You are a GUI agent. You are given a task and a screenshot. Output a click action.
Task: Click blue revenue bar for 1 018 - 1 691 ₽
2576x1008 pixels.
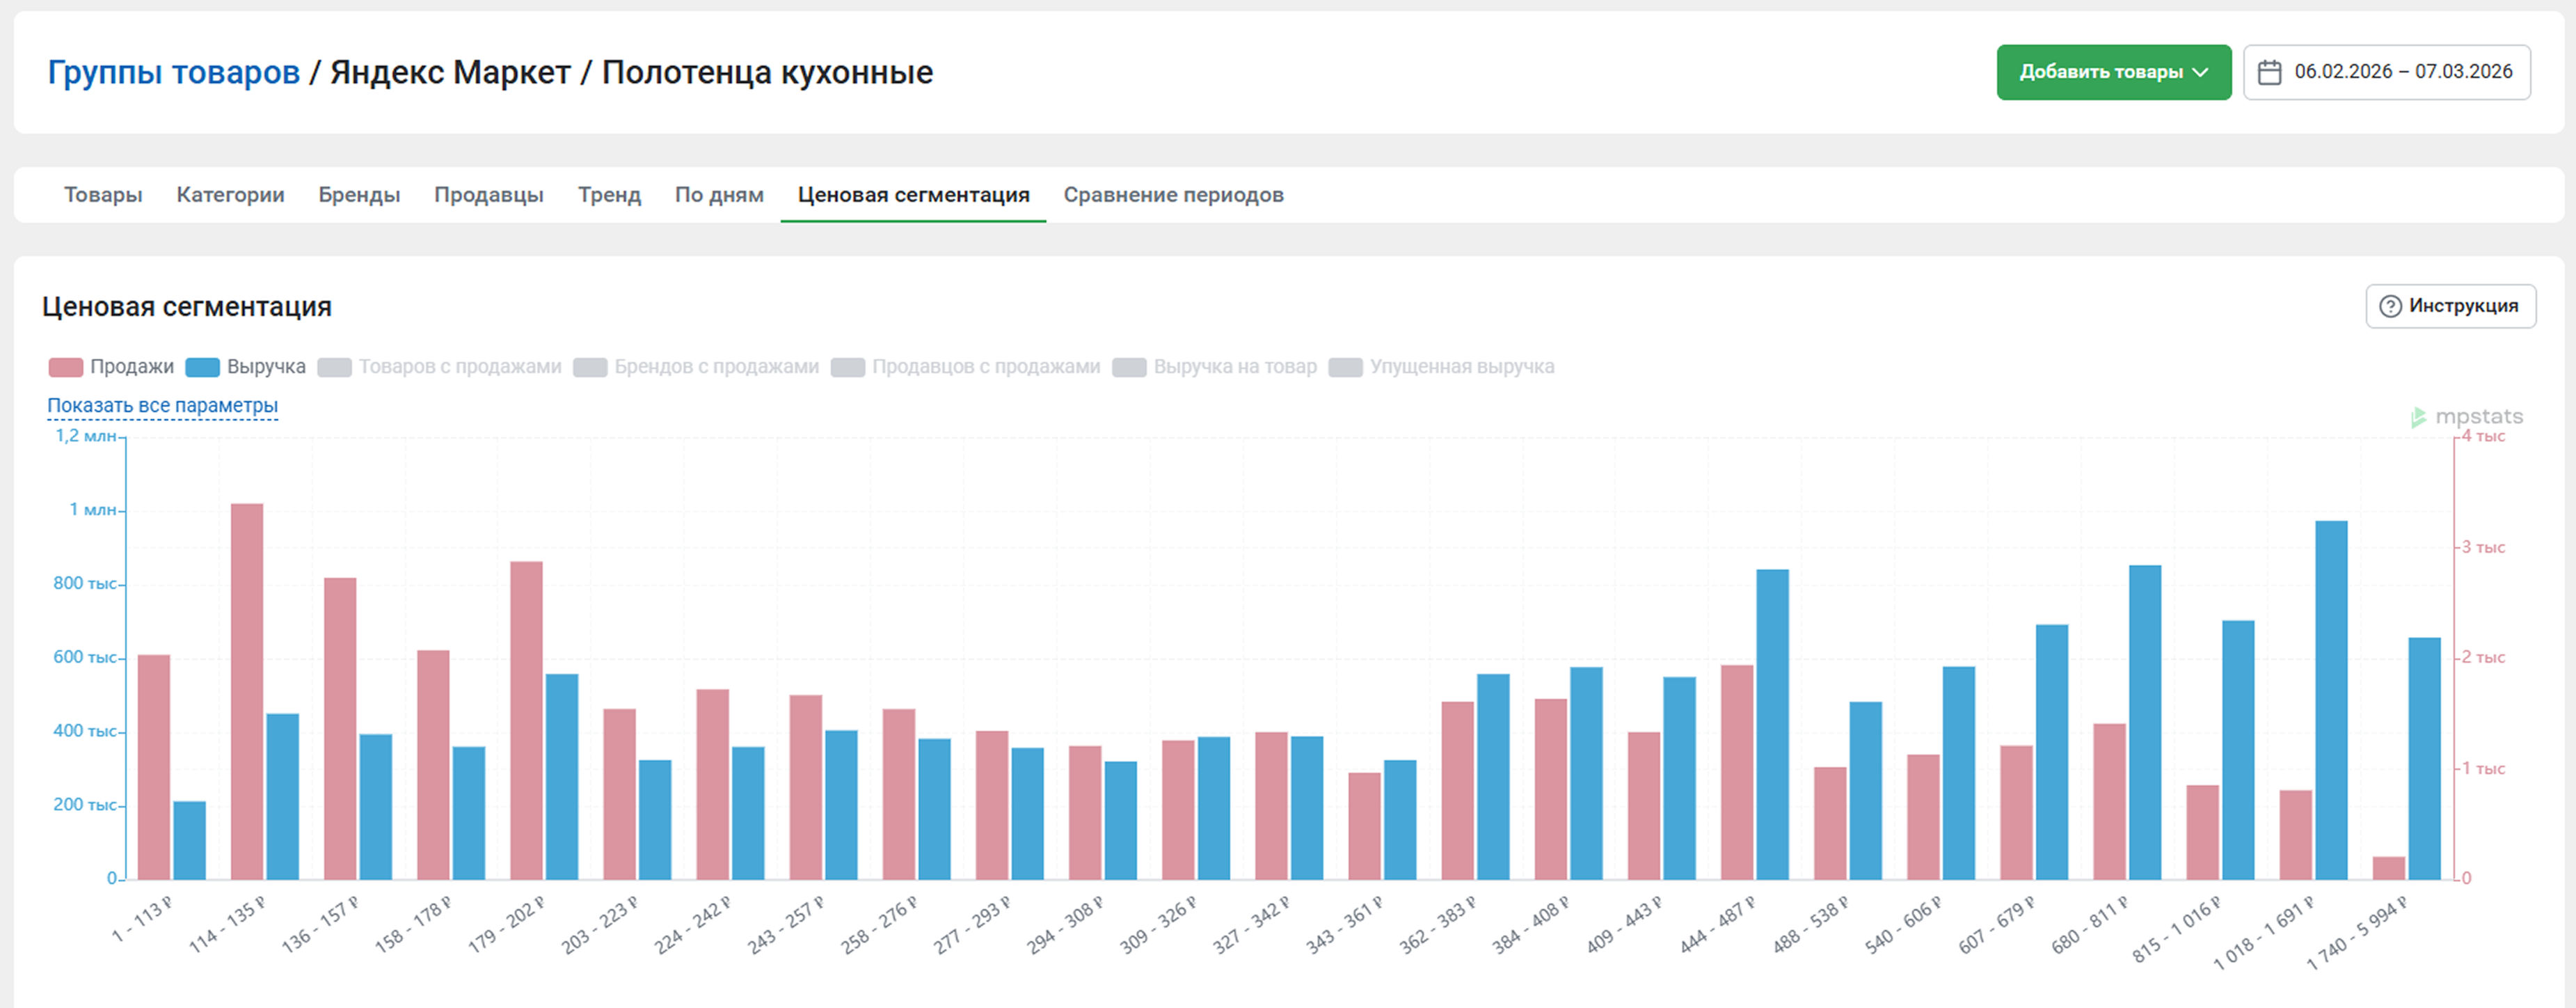coord(2330,700)
